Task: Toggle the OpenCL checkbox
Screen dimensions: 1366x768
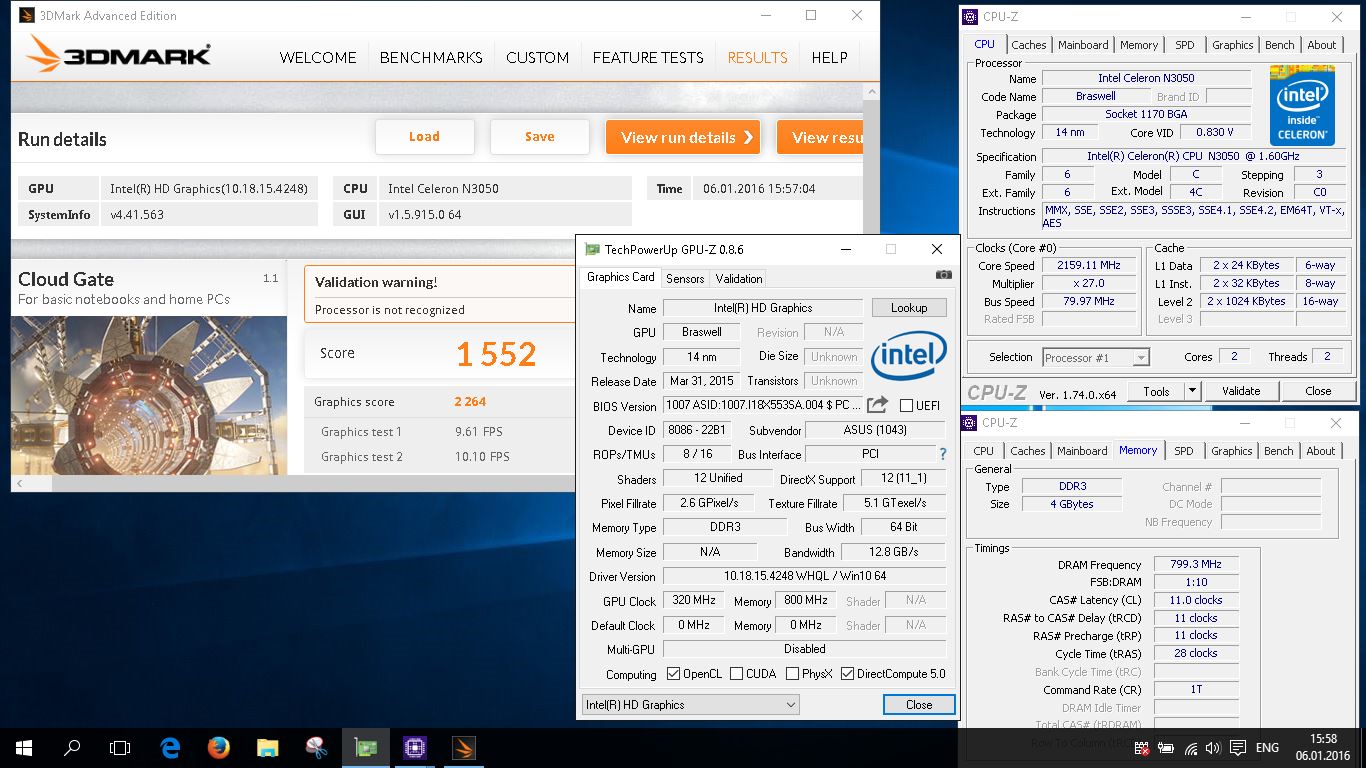Action: point(673,673)
